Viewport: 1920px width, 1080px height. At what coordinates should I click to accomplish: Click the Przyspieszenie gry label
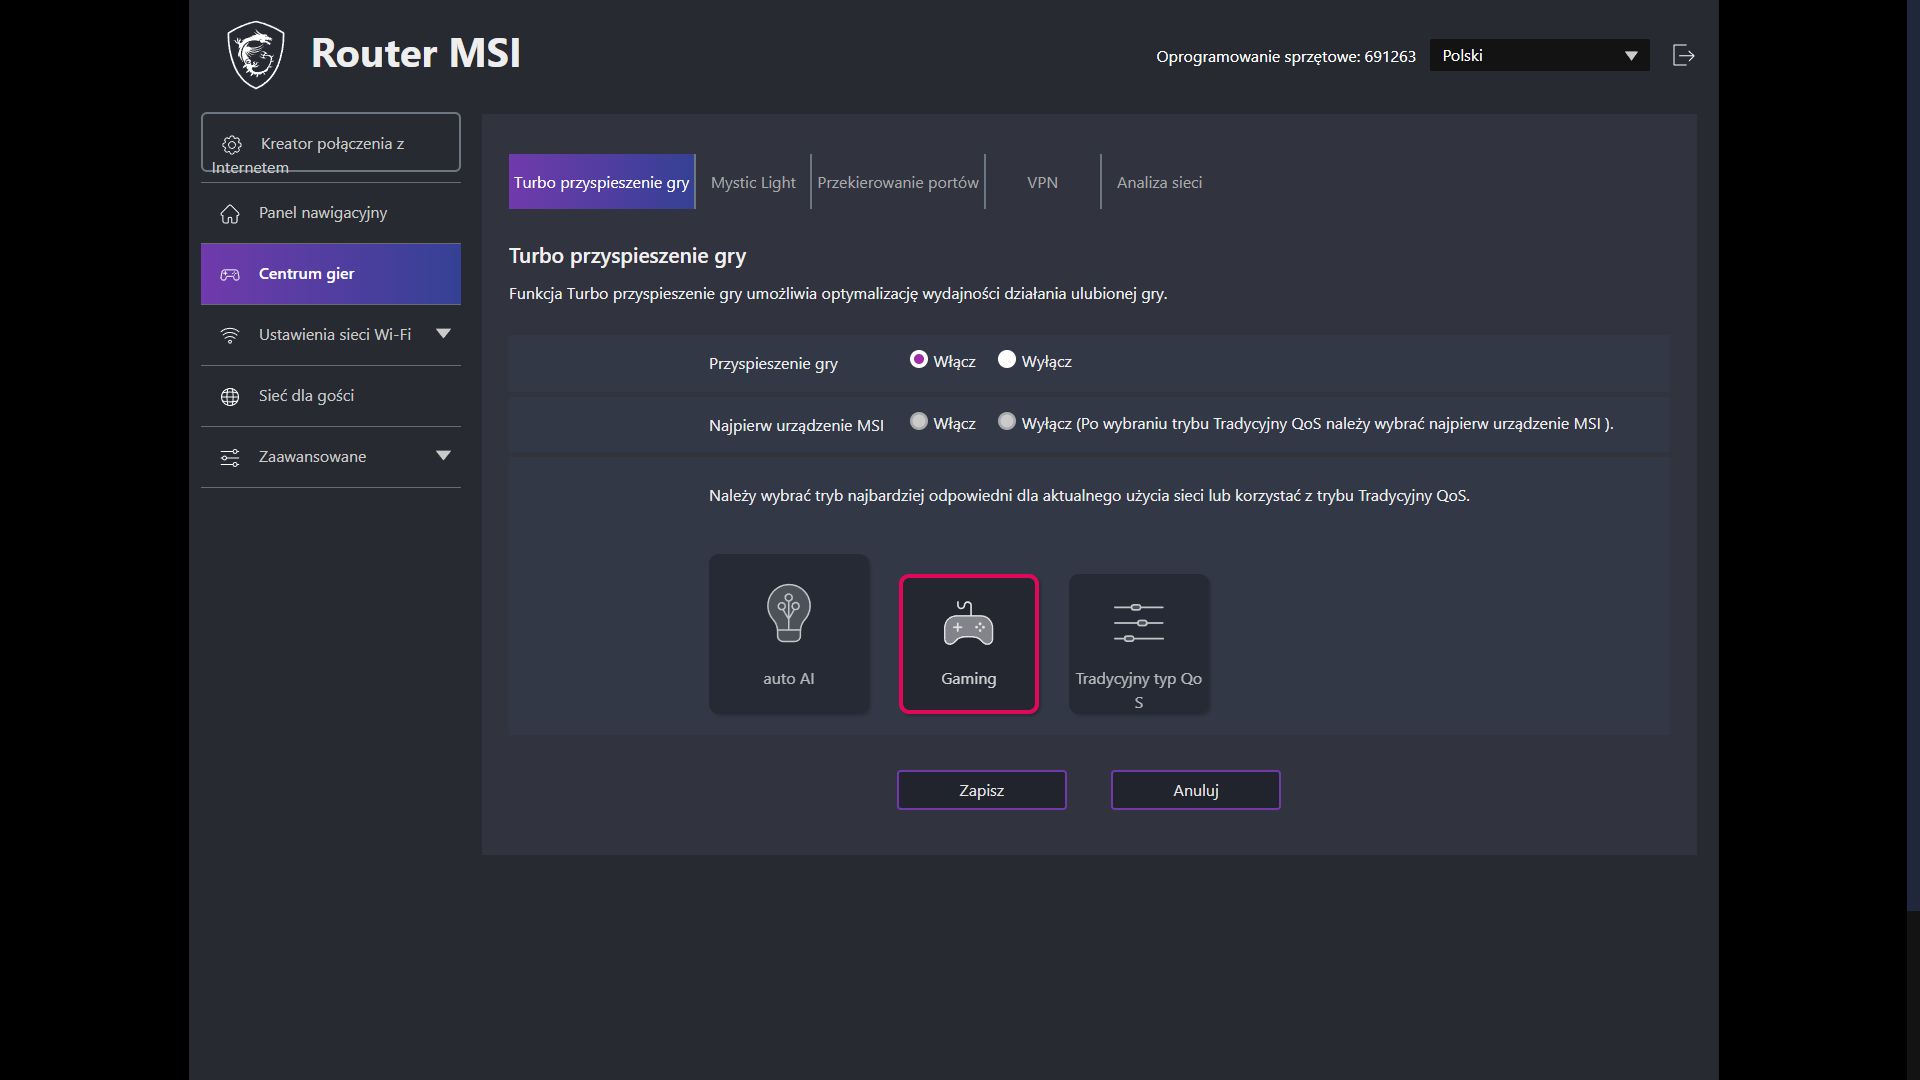773,364
